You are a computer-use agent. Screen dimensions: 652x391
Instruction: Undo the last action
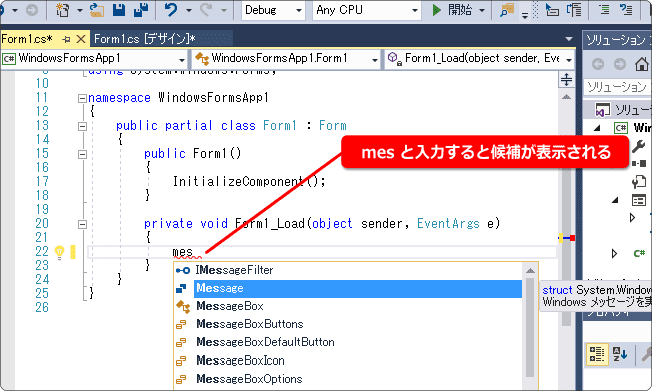pos(171,10)
